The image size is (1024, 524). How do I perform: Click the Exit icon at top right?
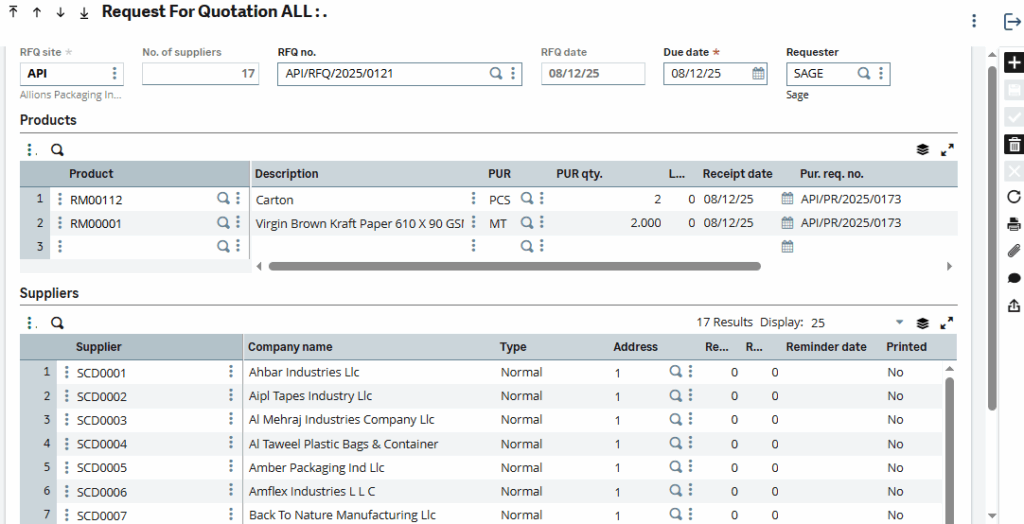click(1011, 21)
